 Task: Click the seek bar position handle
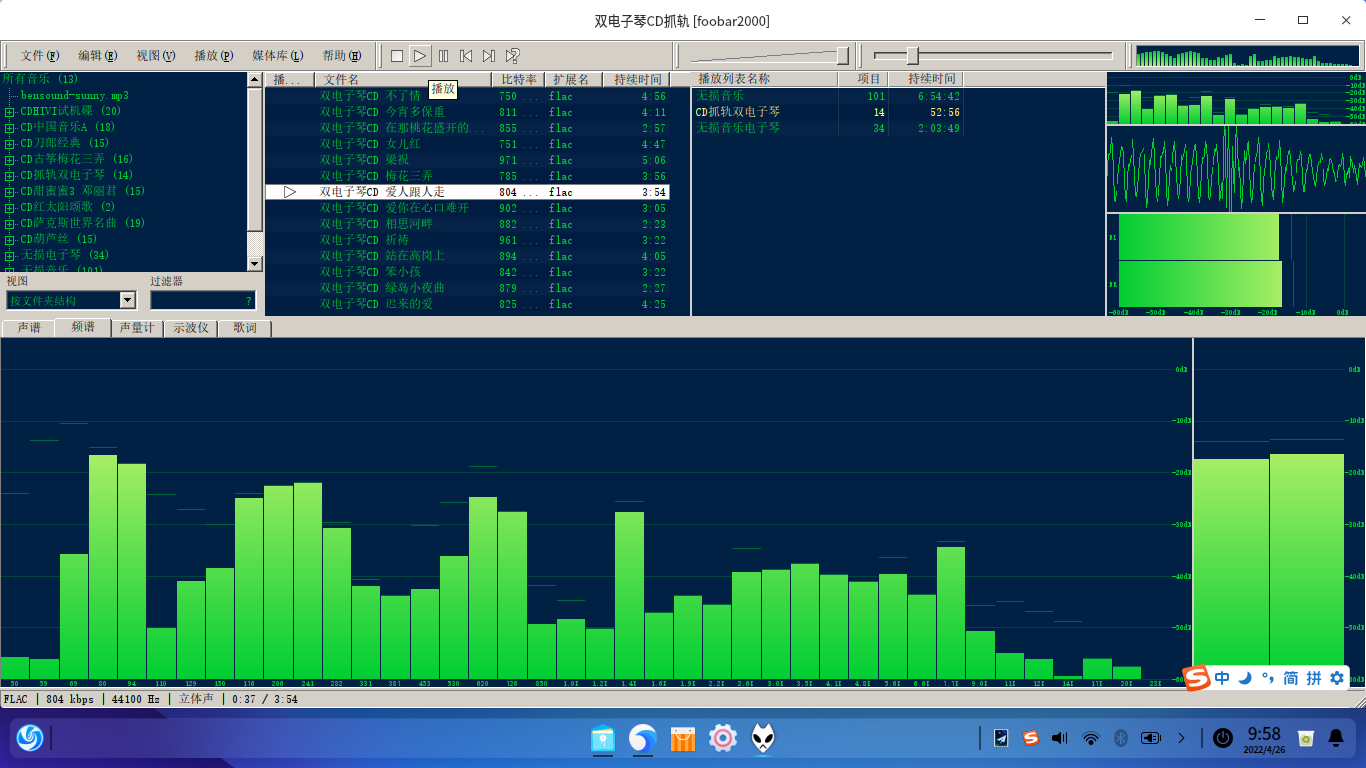[912, 55]
